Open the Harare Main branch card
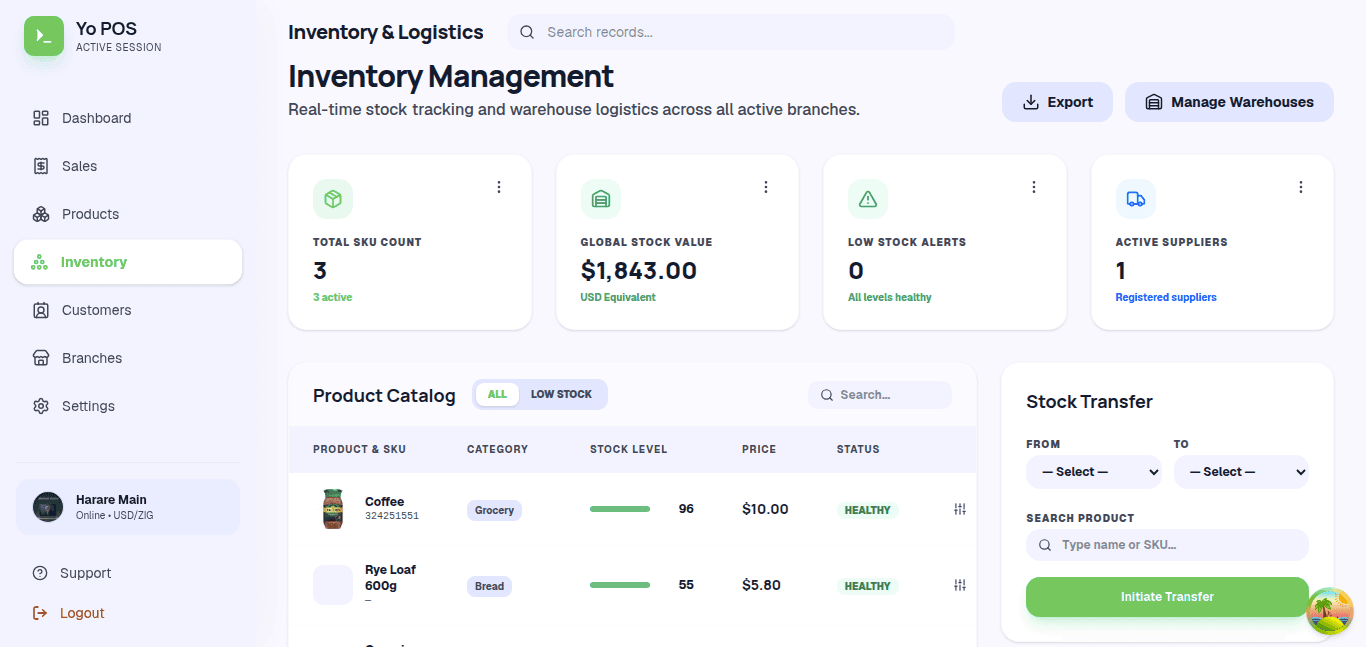 (x=128, y=507)
